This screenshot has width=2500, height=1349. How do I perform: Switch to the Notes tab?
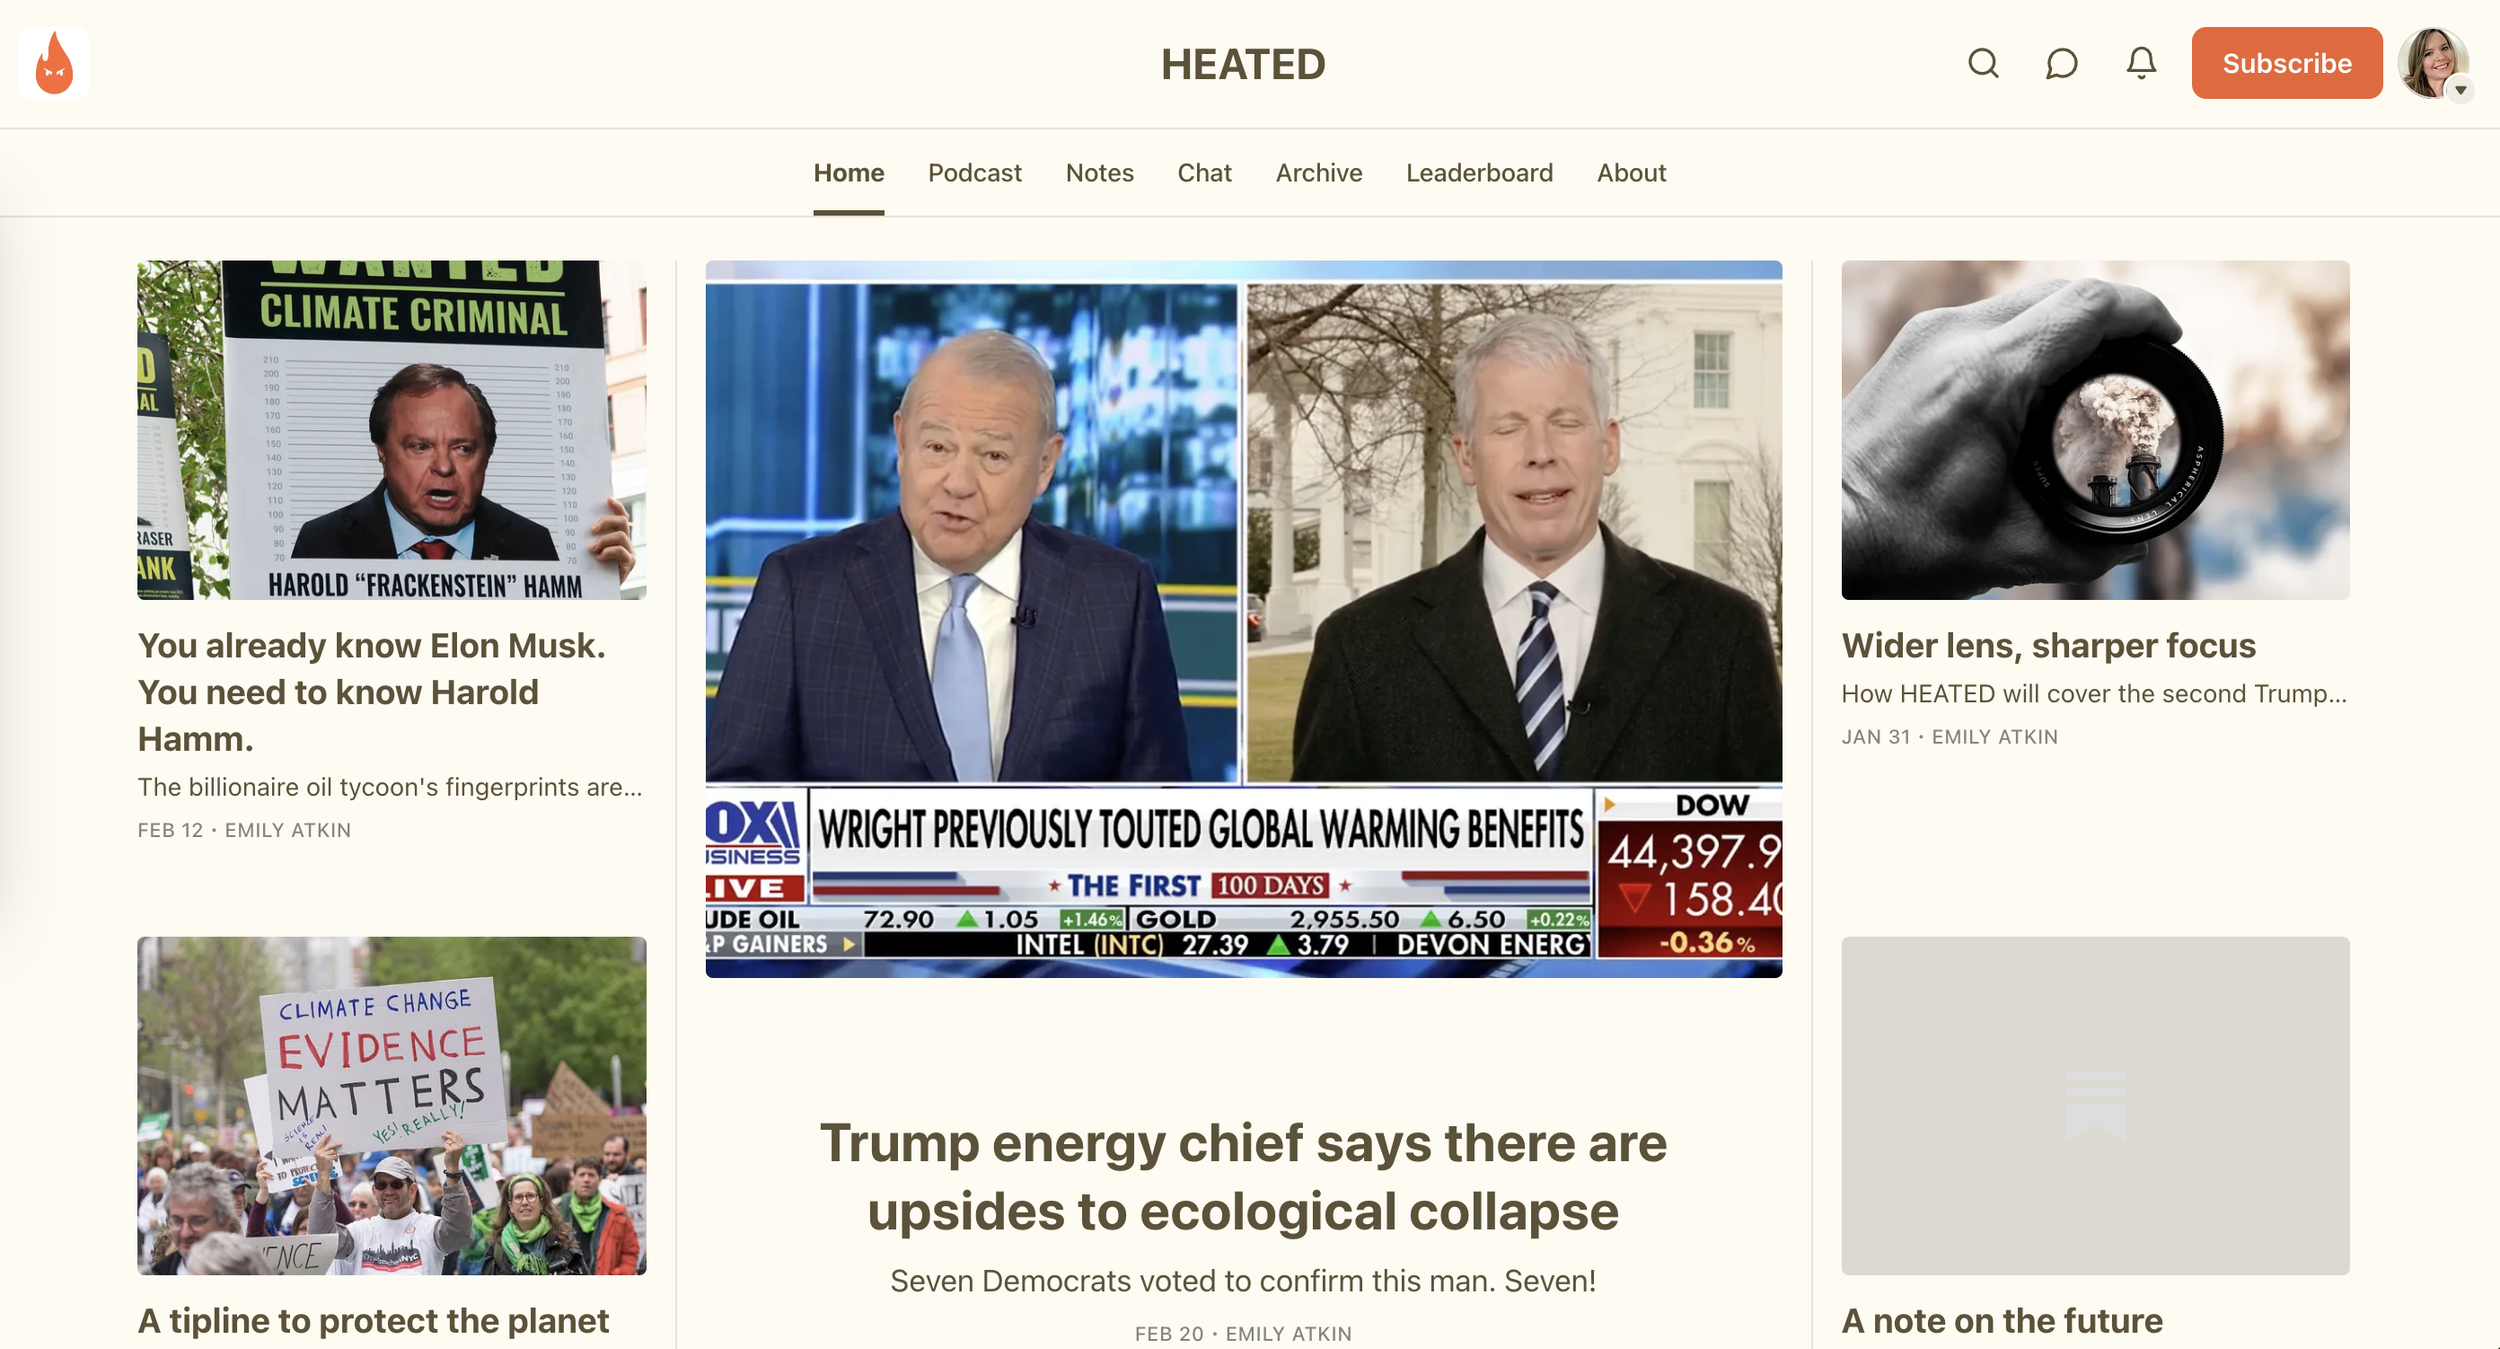coord(1099,173)
